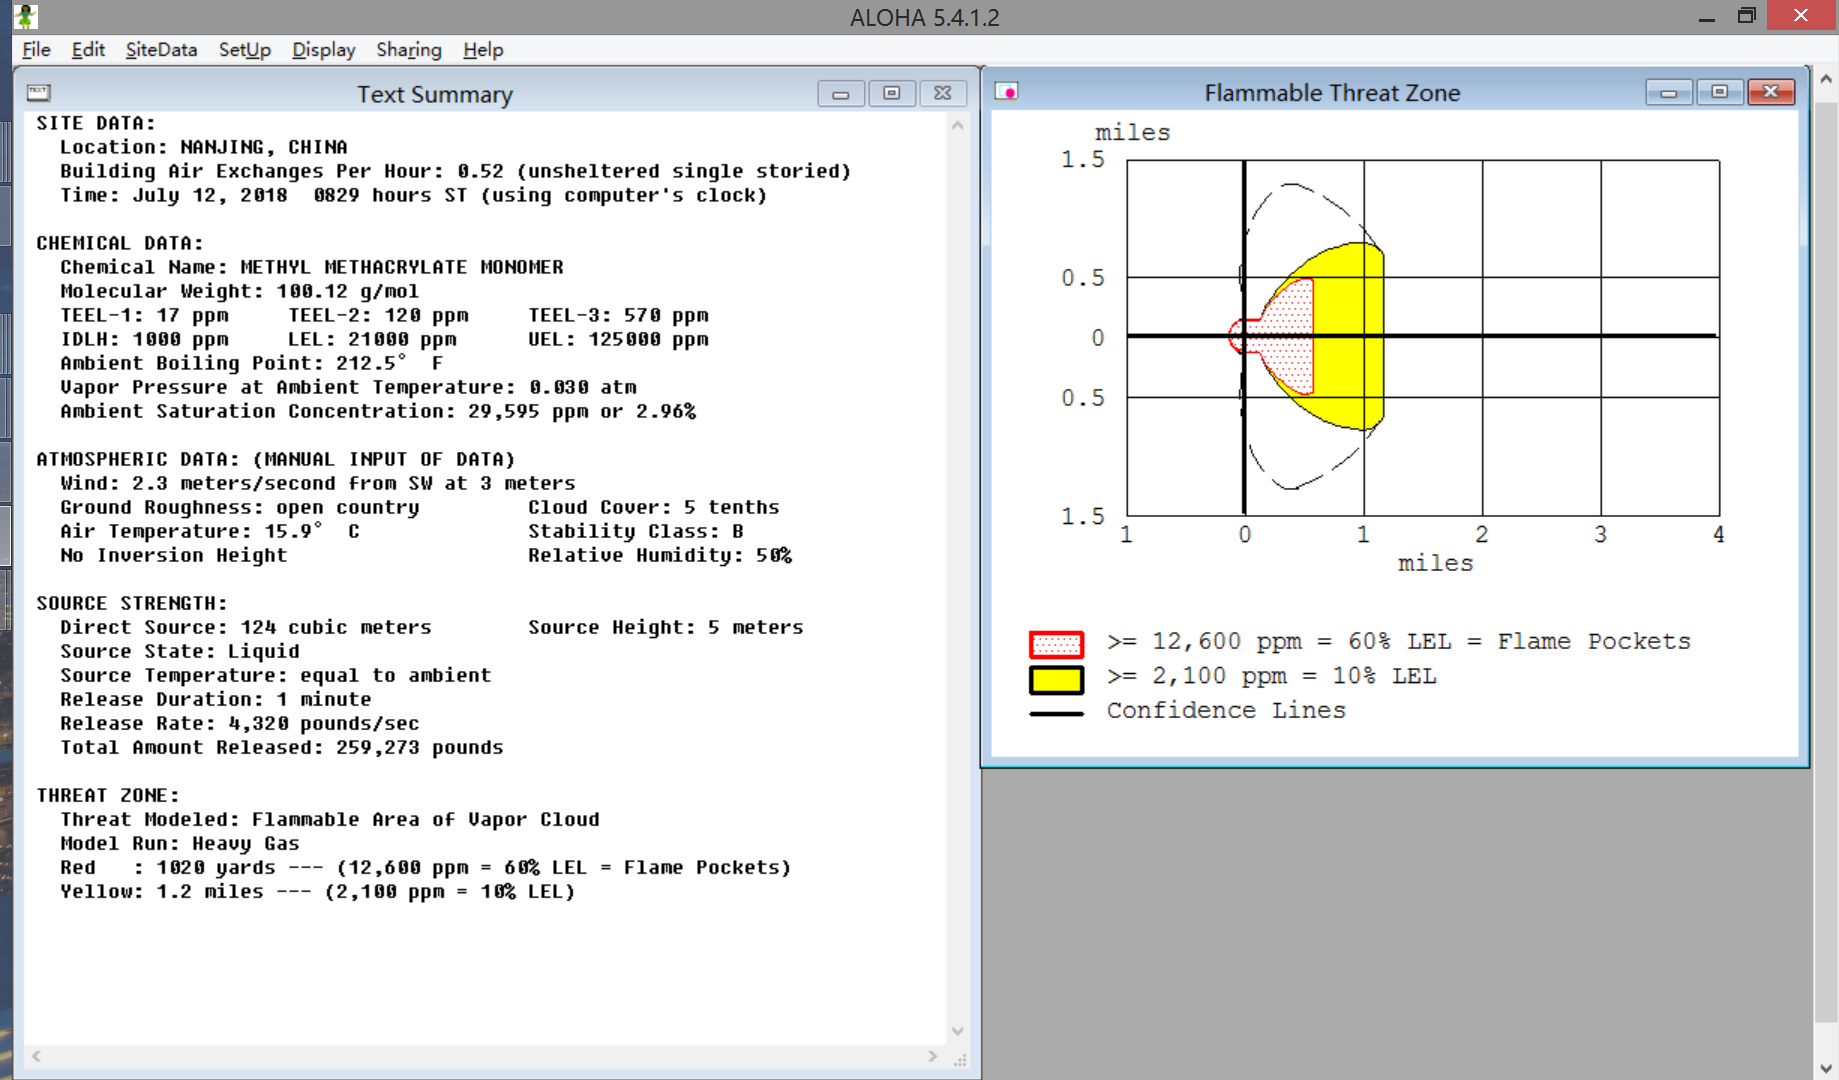Click the 'Release Rate: 4,320 pounds/sec' line
Image resolution: width=1839 pixels, height=1080 pixels.
point(240,723)
